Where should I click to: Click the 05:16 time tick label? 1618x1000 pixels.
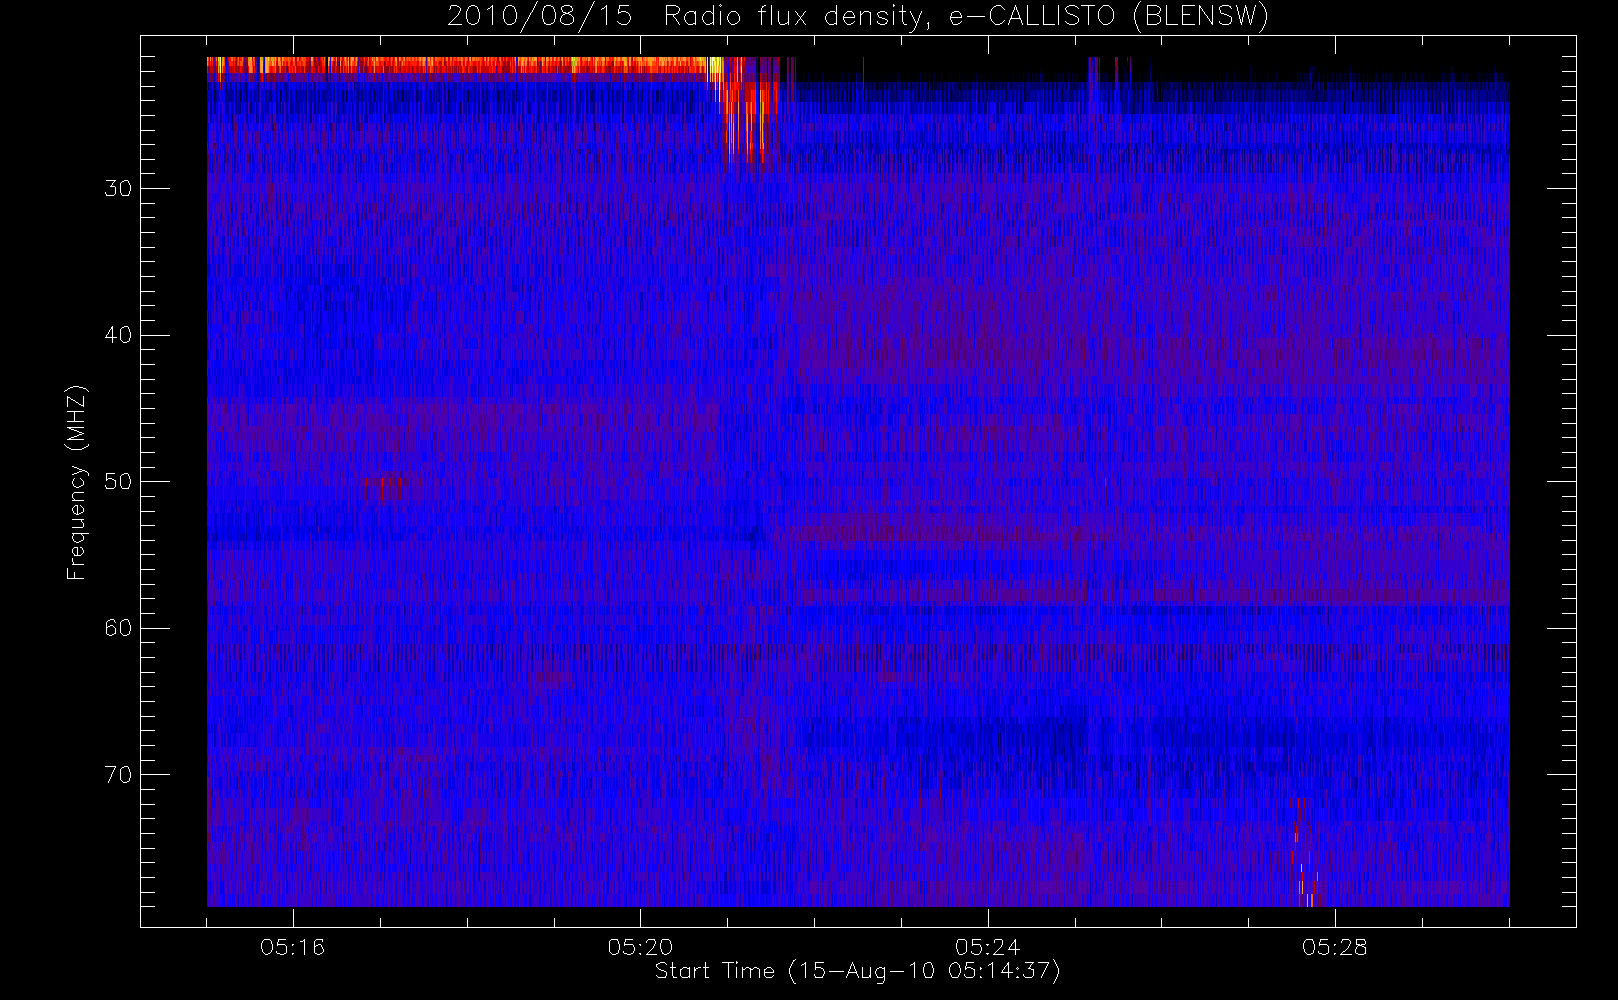(292, 947)
